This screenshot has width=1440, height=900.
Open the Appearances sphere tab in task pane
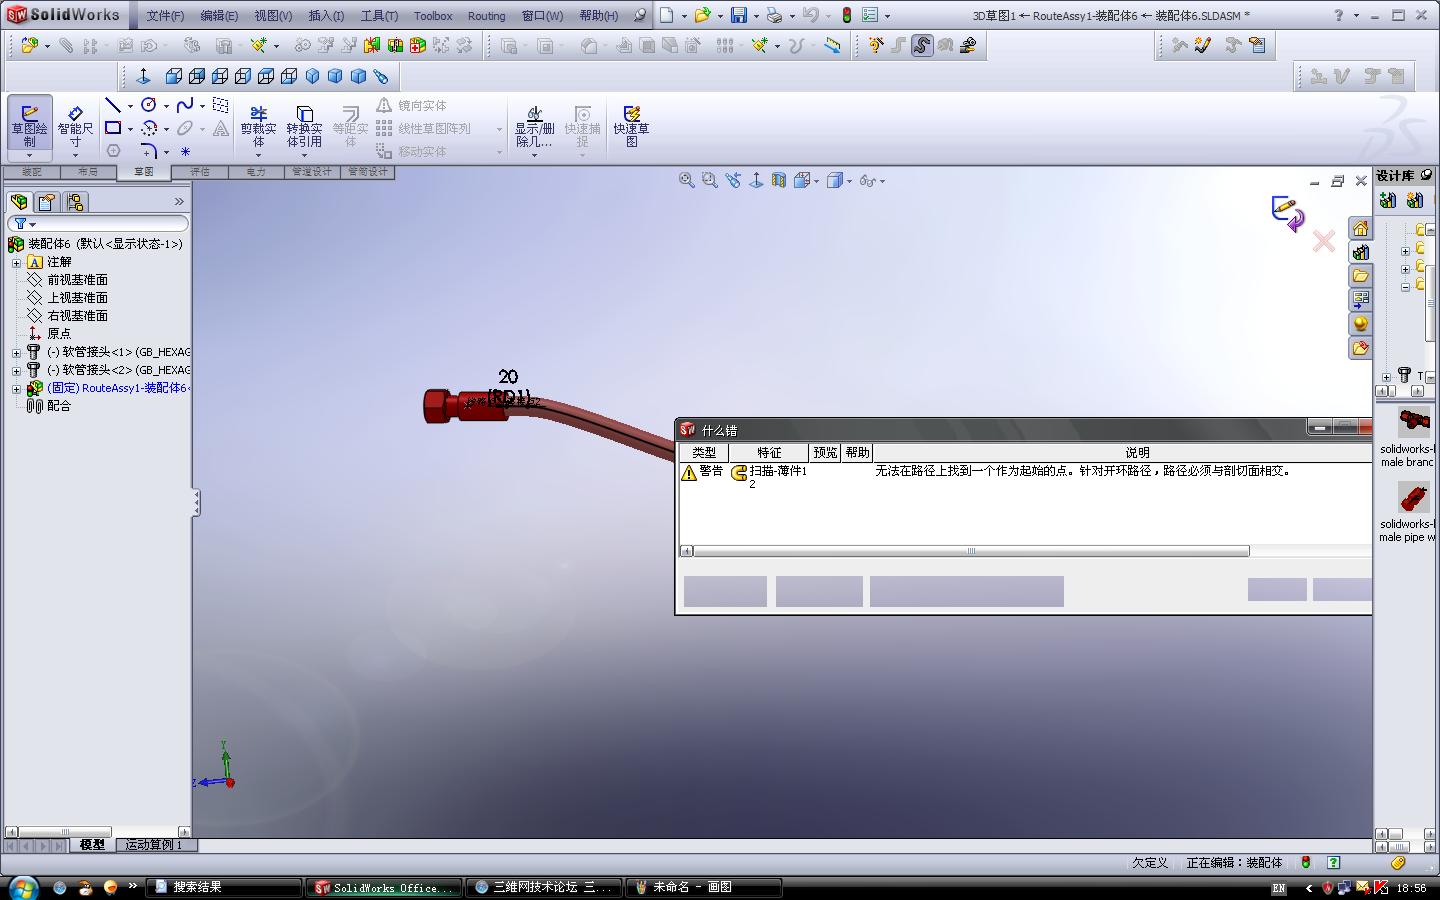(x=1360, y=324)
